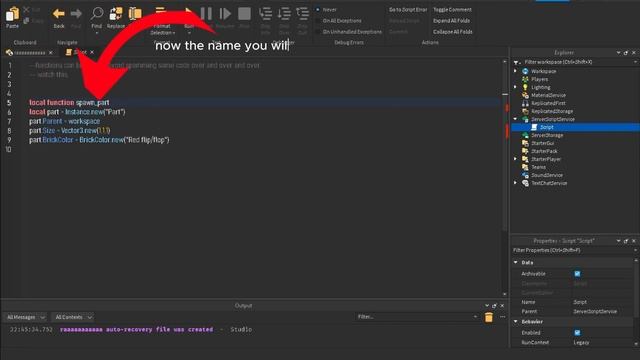Click the Paste clipboard icon
Image resolution: width=640 pixels, height=360 pixels.
pos(12,14)
